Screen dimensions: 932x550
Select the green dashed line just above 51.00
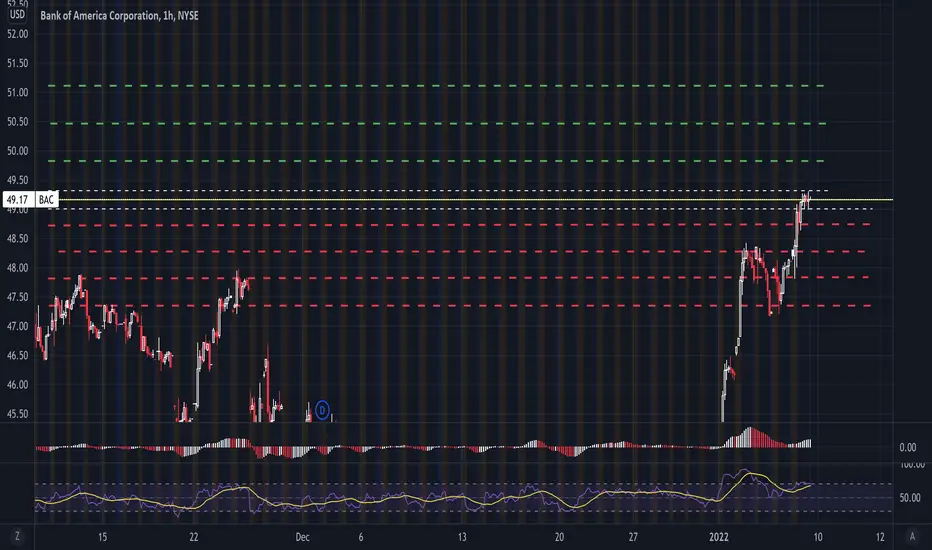coord(436,86)
